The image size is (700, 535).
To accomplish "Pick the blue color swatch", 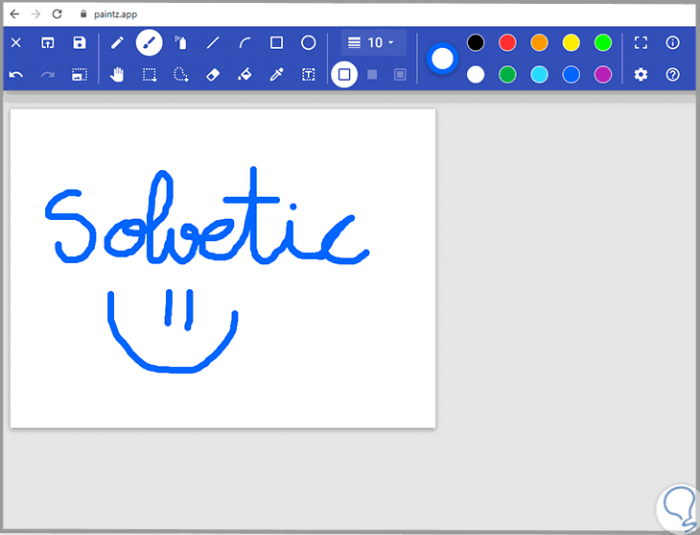I will click(571, 75).
